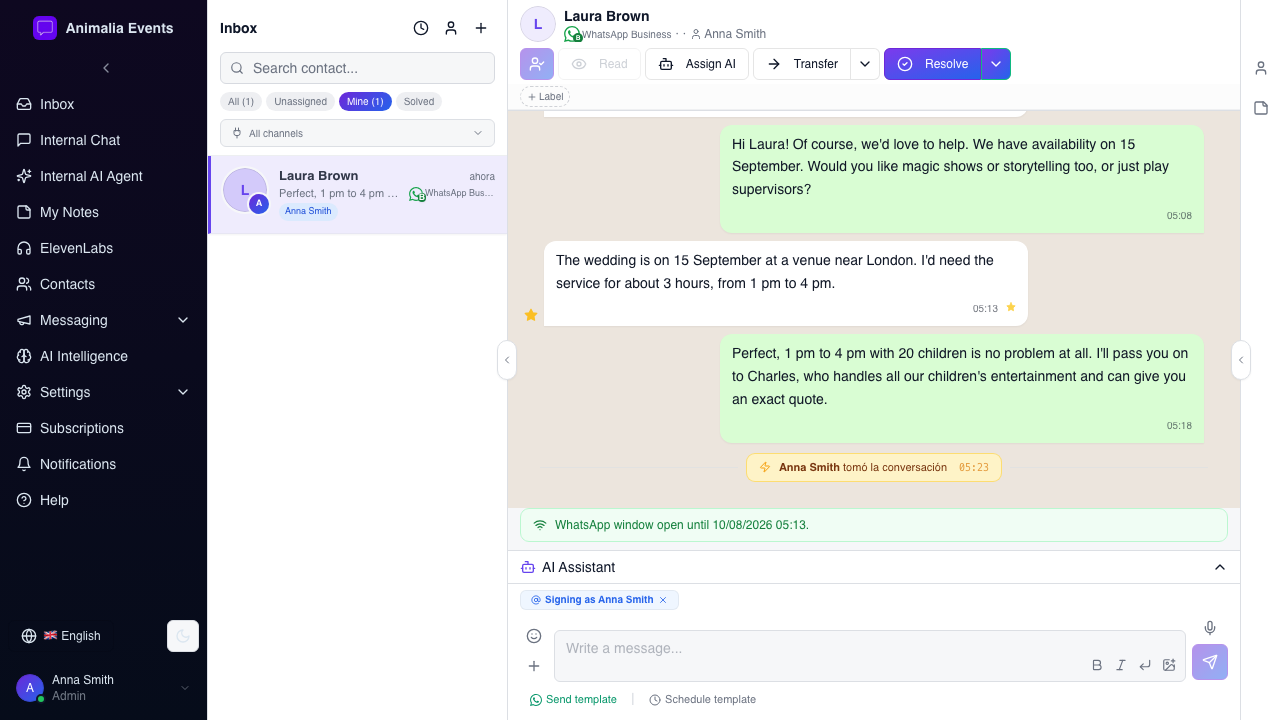The width and height of the screenshot is (1280, 720).
Task: Click the line break return icon
Action: (x=1145, y=665)
